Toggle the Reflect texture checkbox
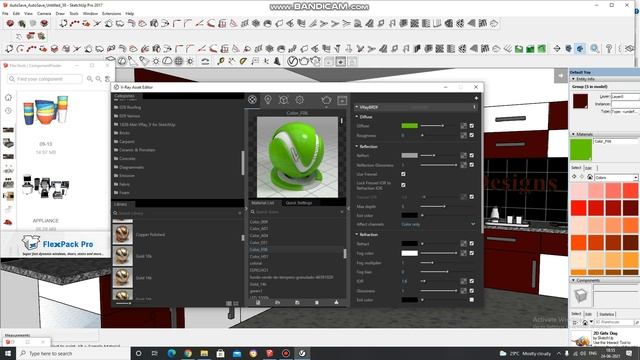Viewport: 640px width, 360px height. tap(472, 156)
